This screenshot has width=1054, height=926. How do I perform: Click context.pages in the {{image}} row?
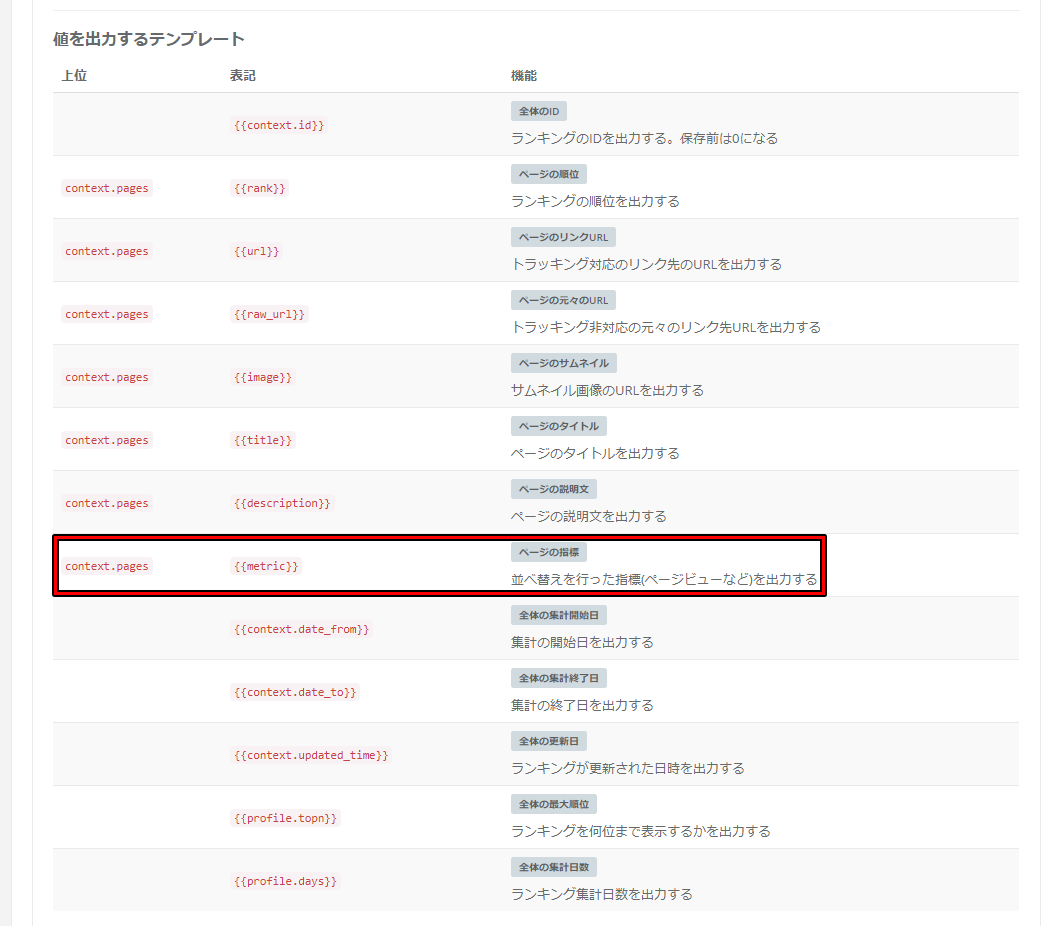coord(107,378)
